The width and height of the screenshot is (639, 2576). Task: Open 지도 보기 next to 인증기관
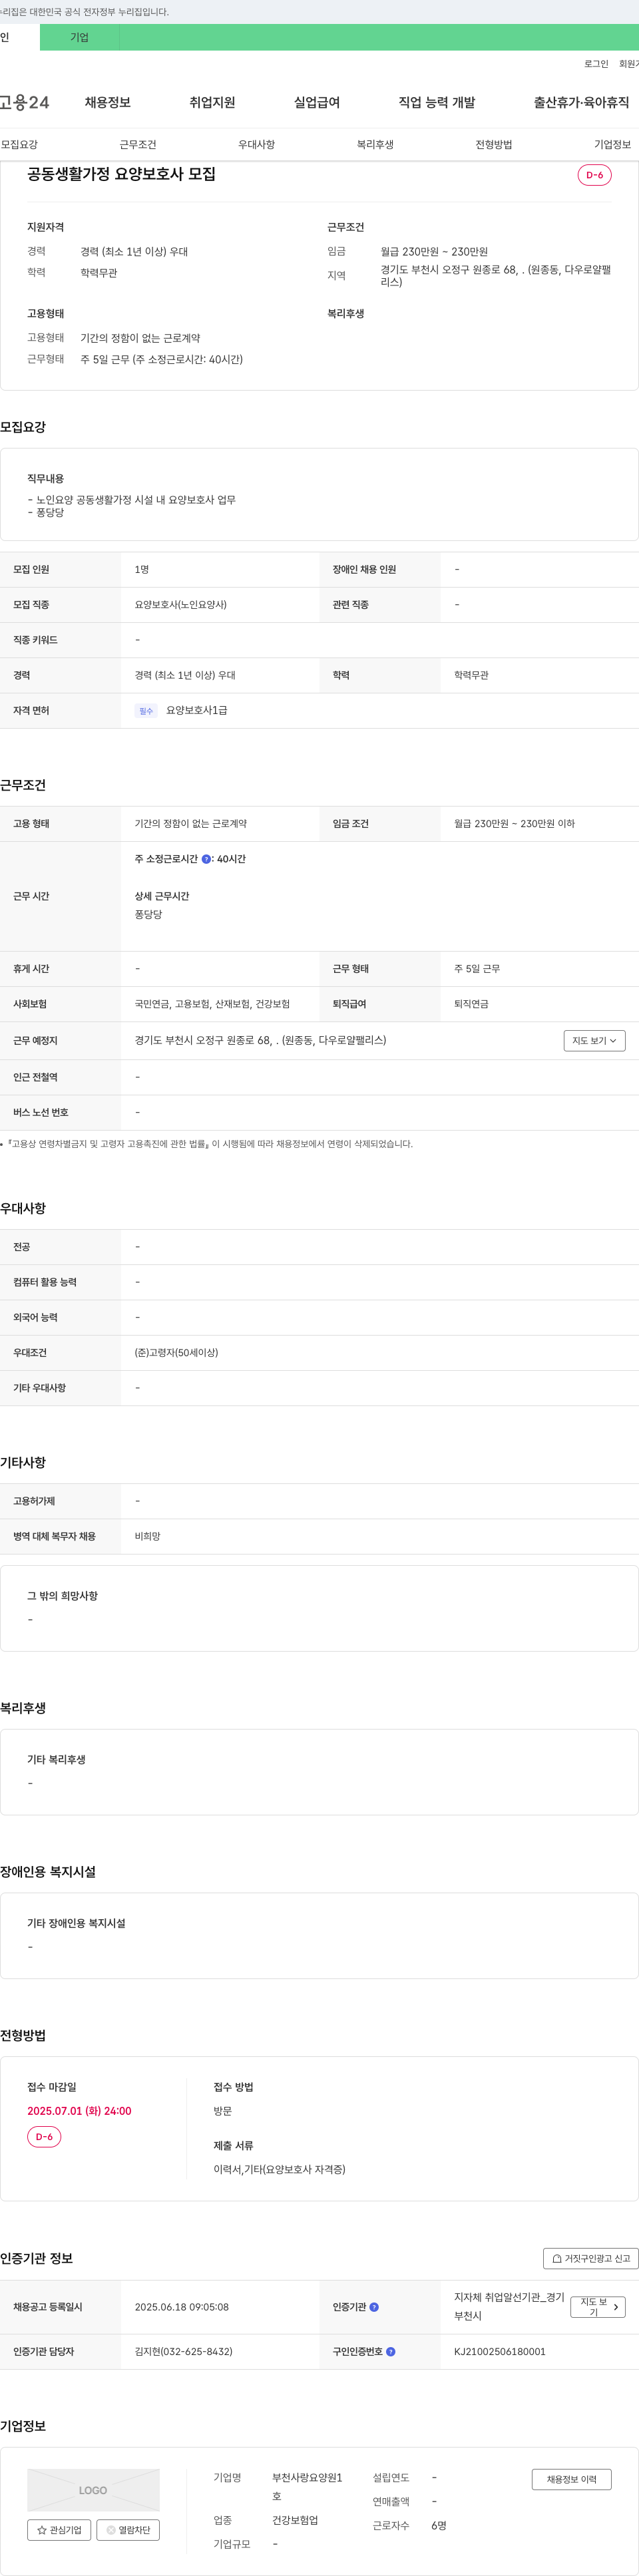tap(598, 2307)
